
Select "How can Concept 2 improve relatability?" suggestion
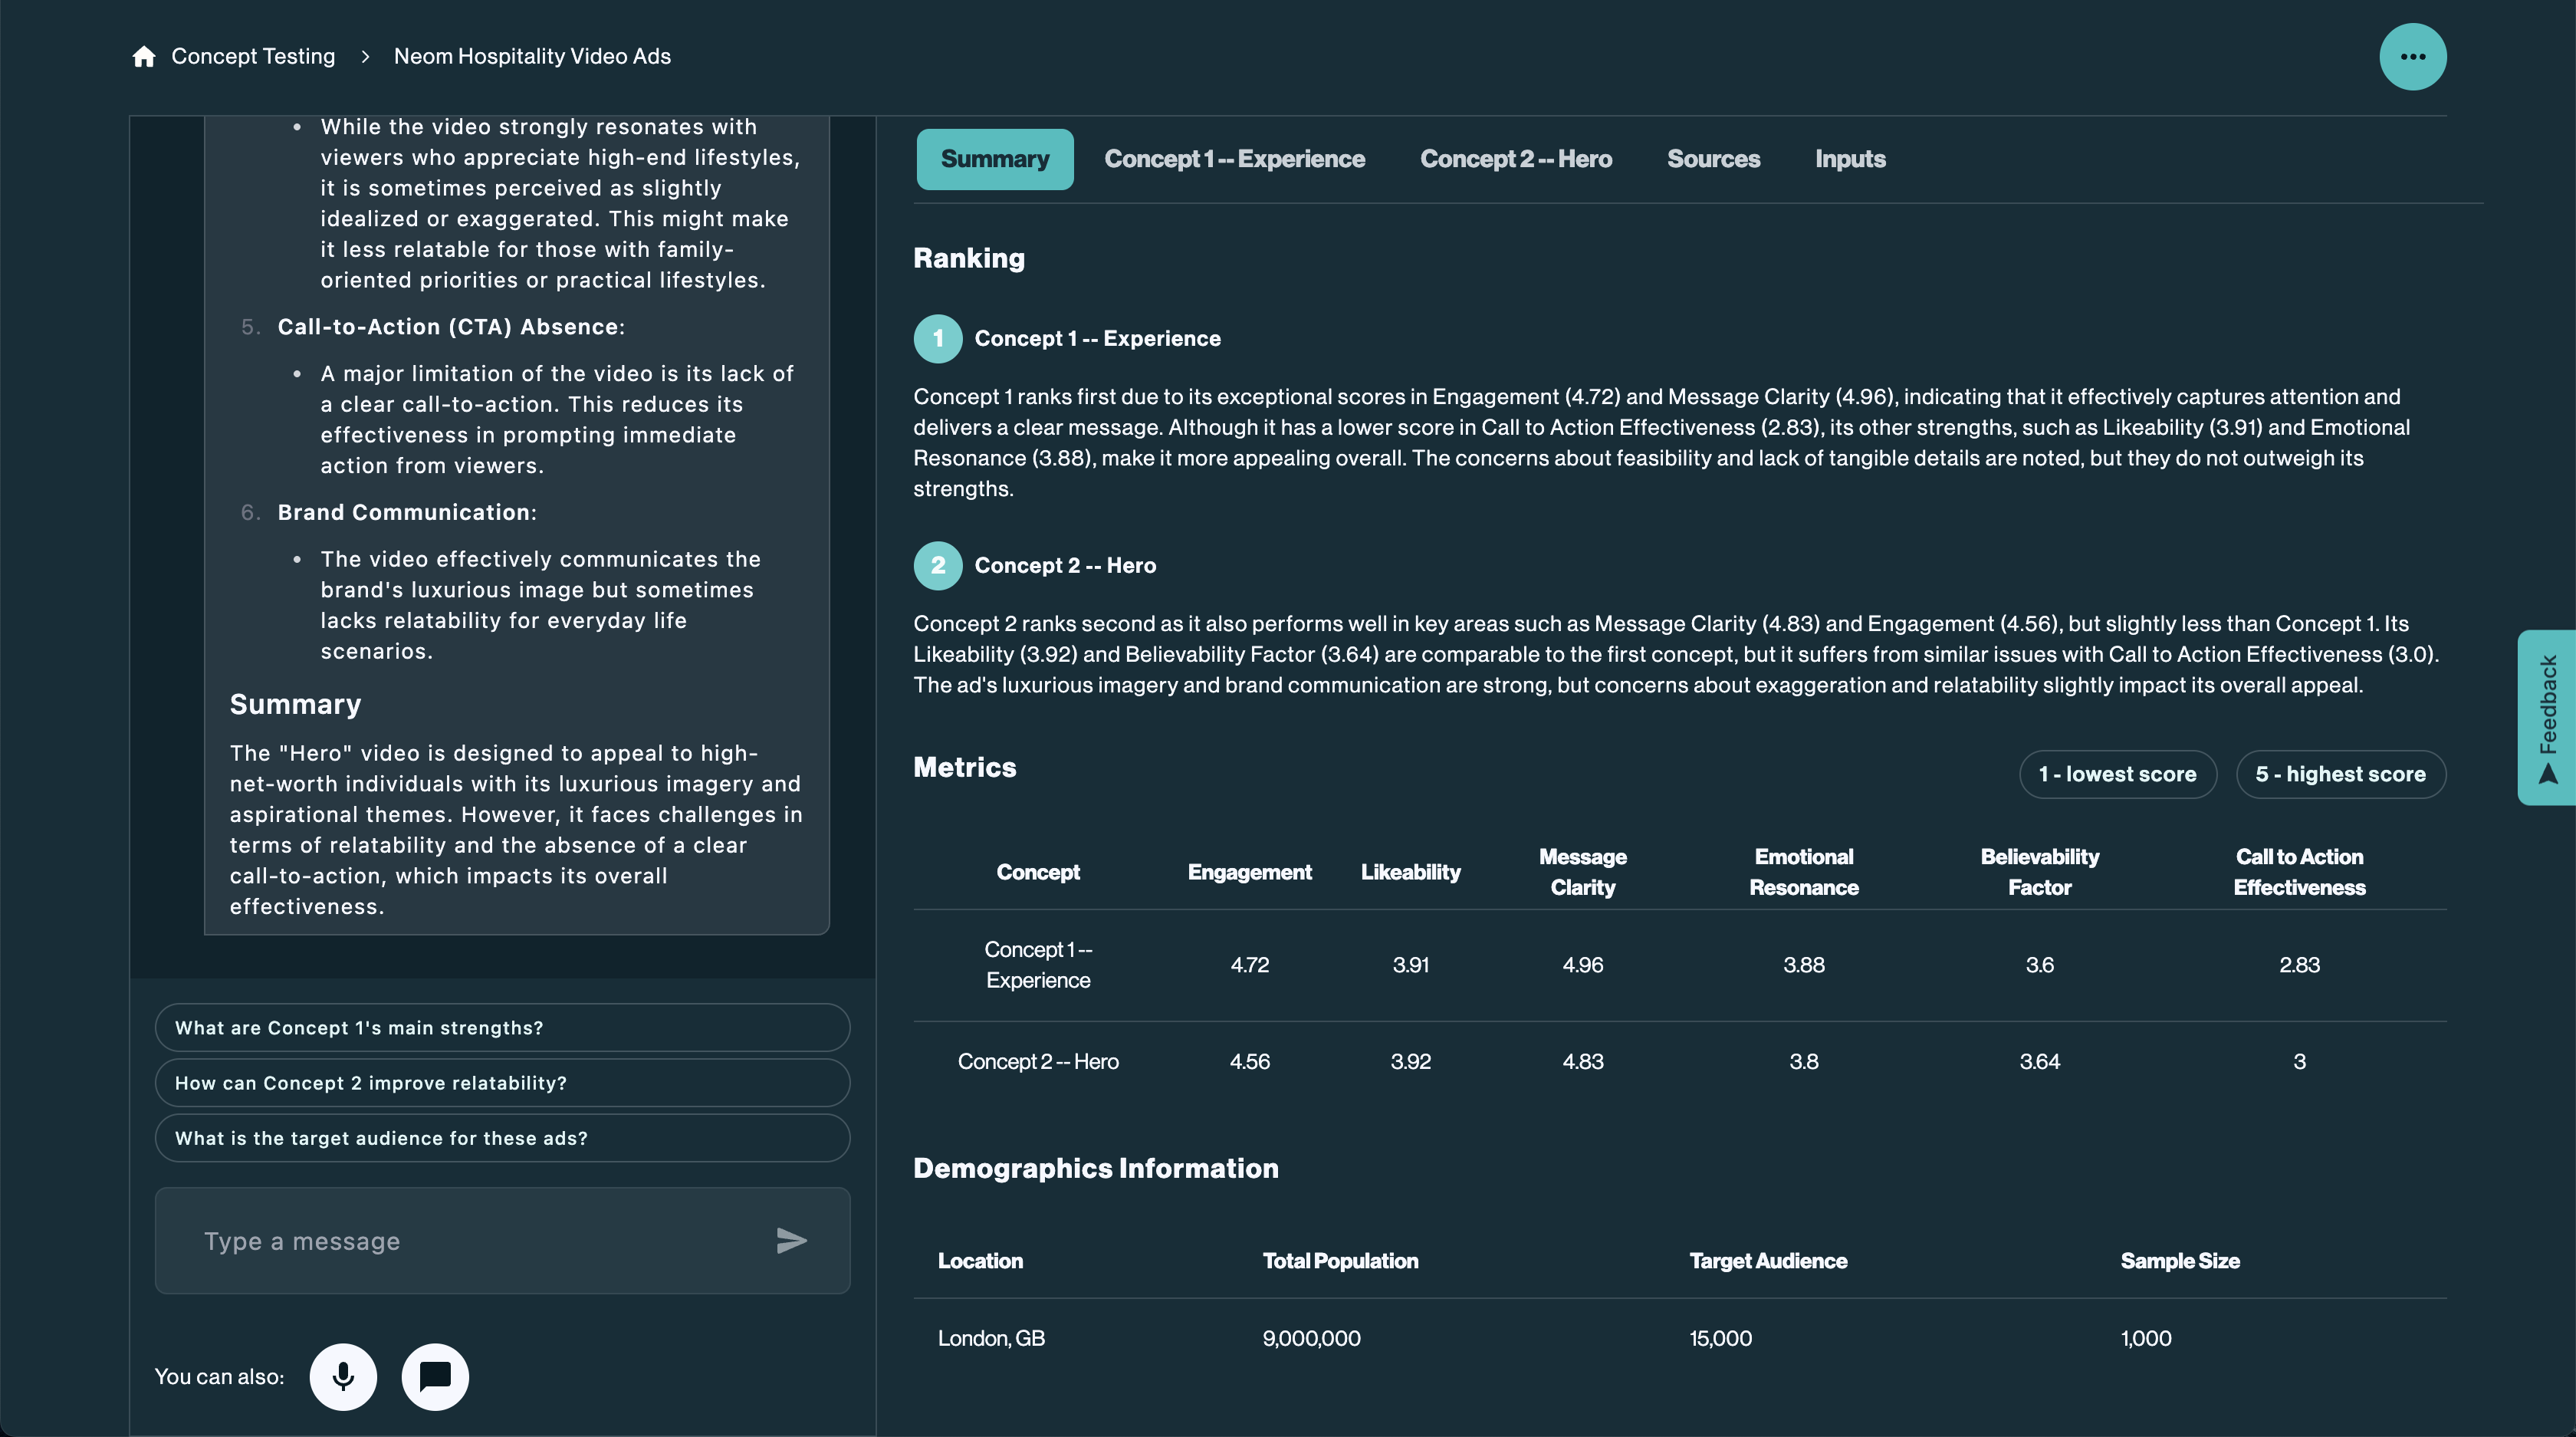(502, 1083)
